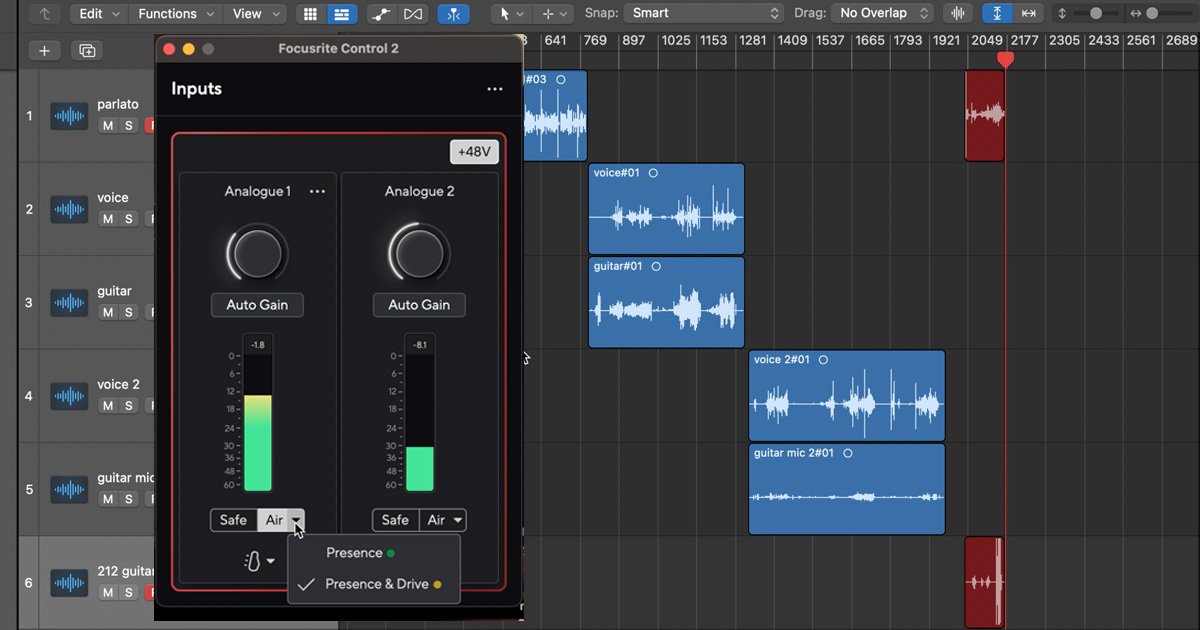Viewport: 1200px width, 630px height.
Task: Click the ruler at position 1025
Action: [676, 41]
